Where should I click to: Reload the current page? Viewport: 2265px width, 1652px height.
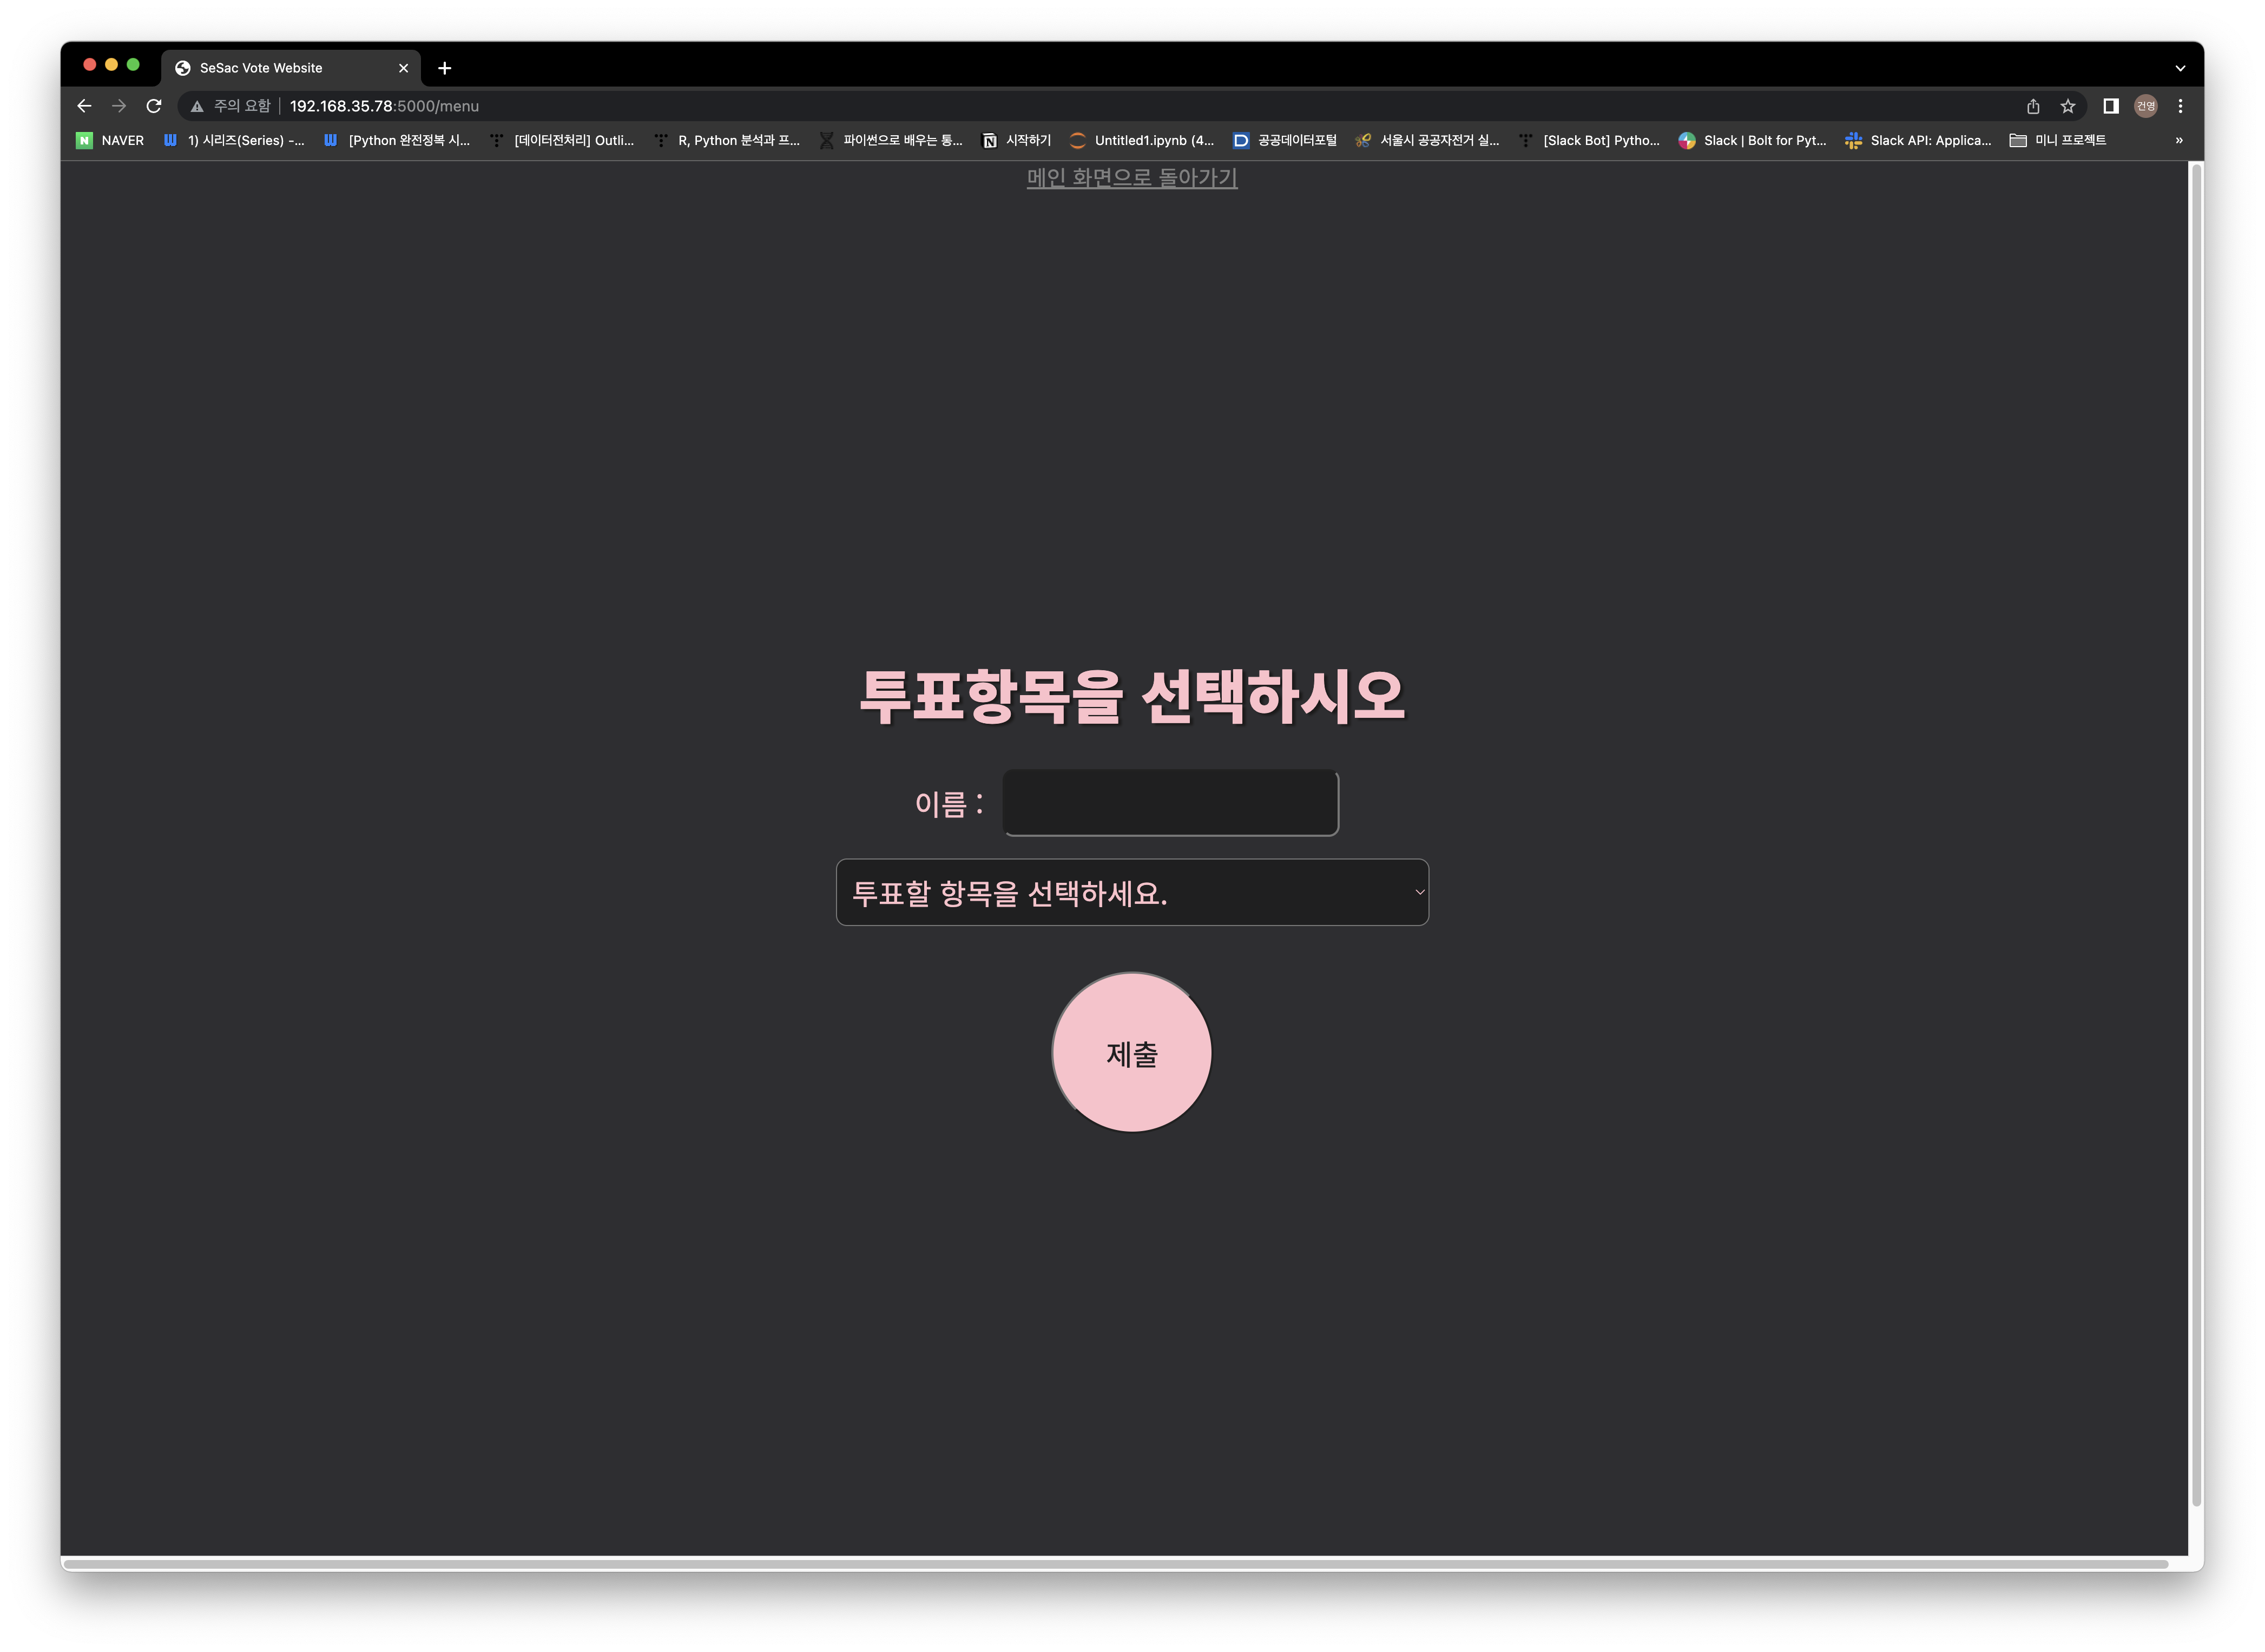[x=154, y=106]
